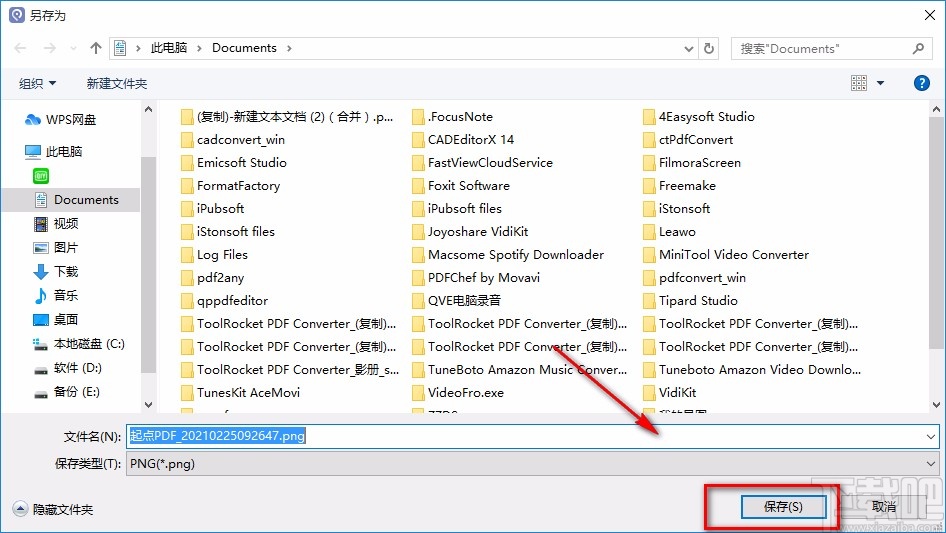
Task: Open 桌面 in sidebar
Action: point(56,319)
